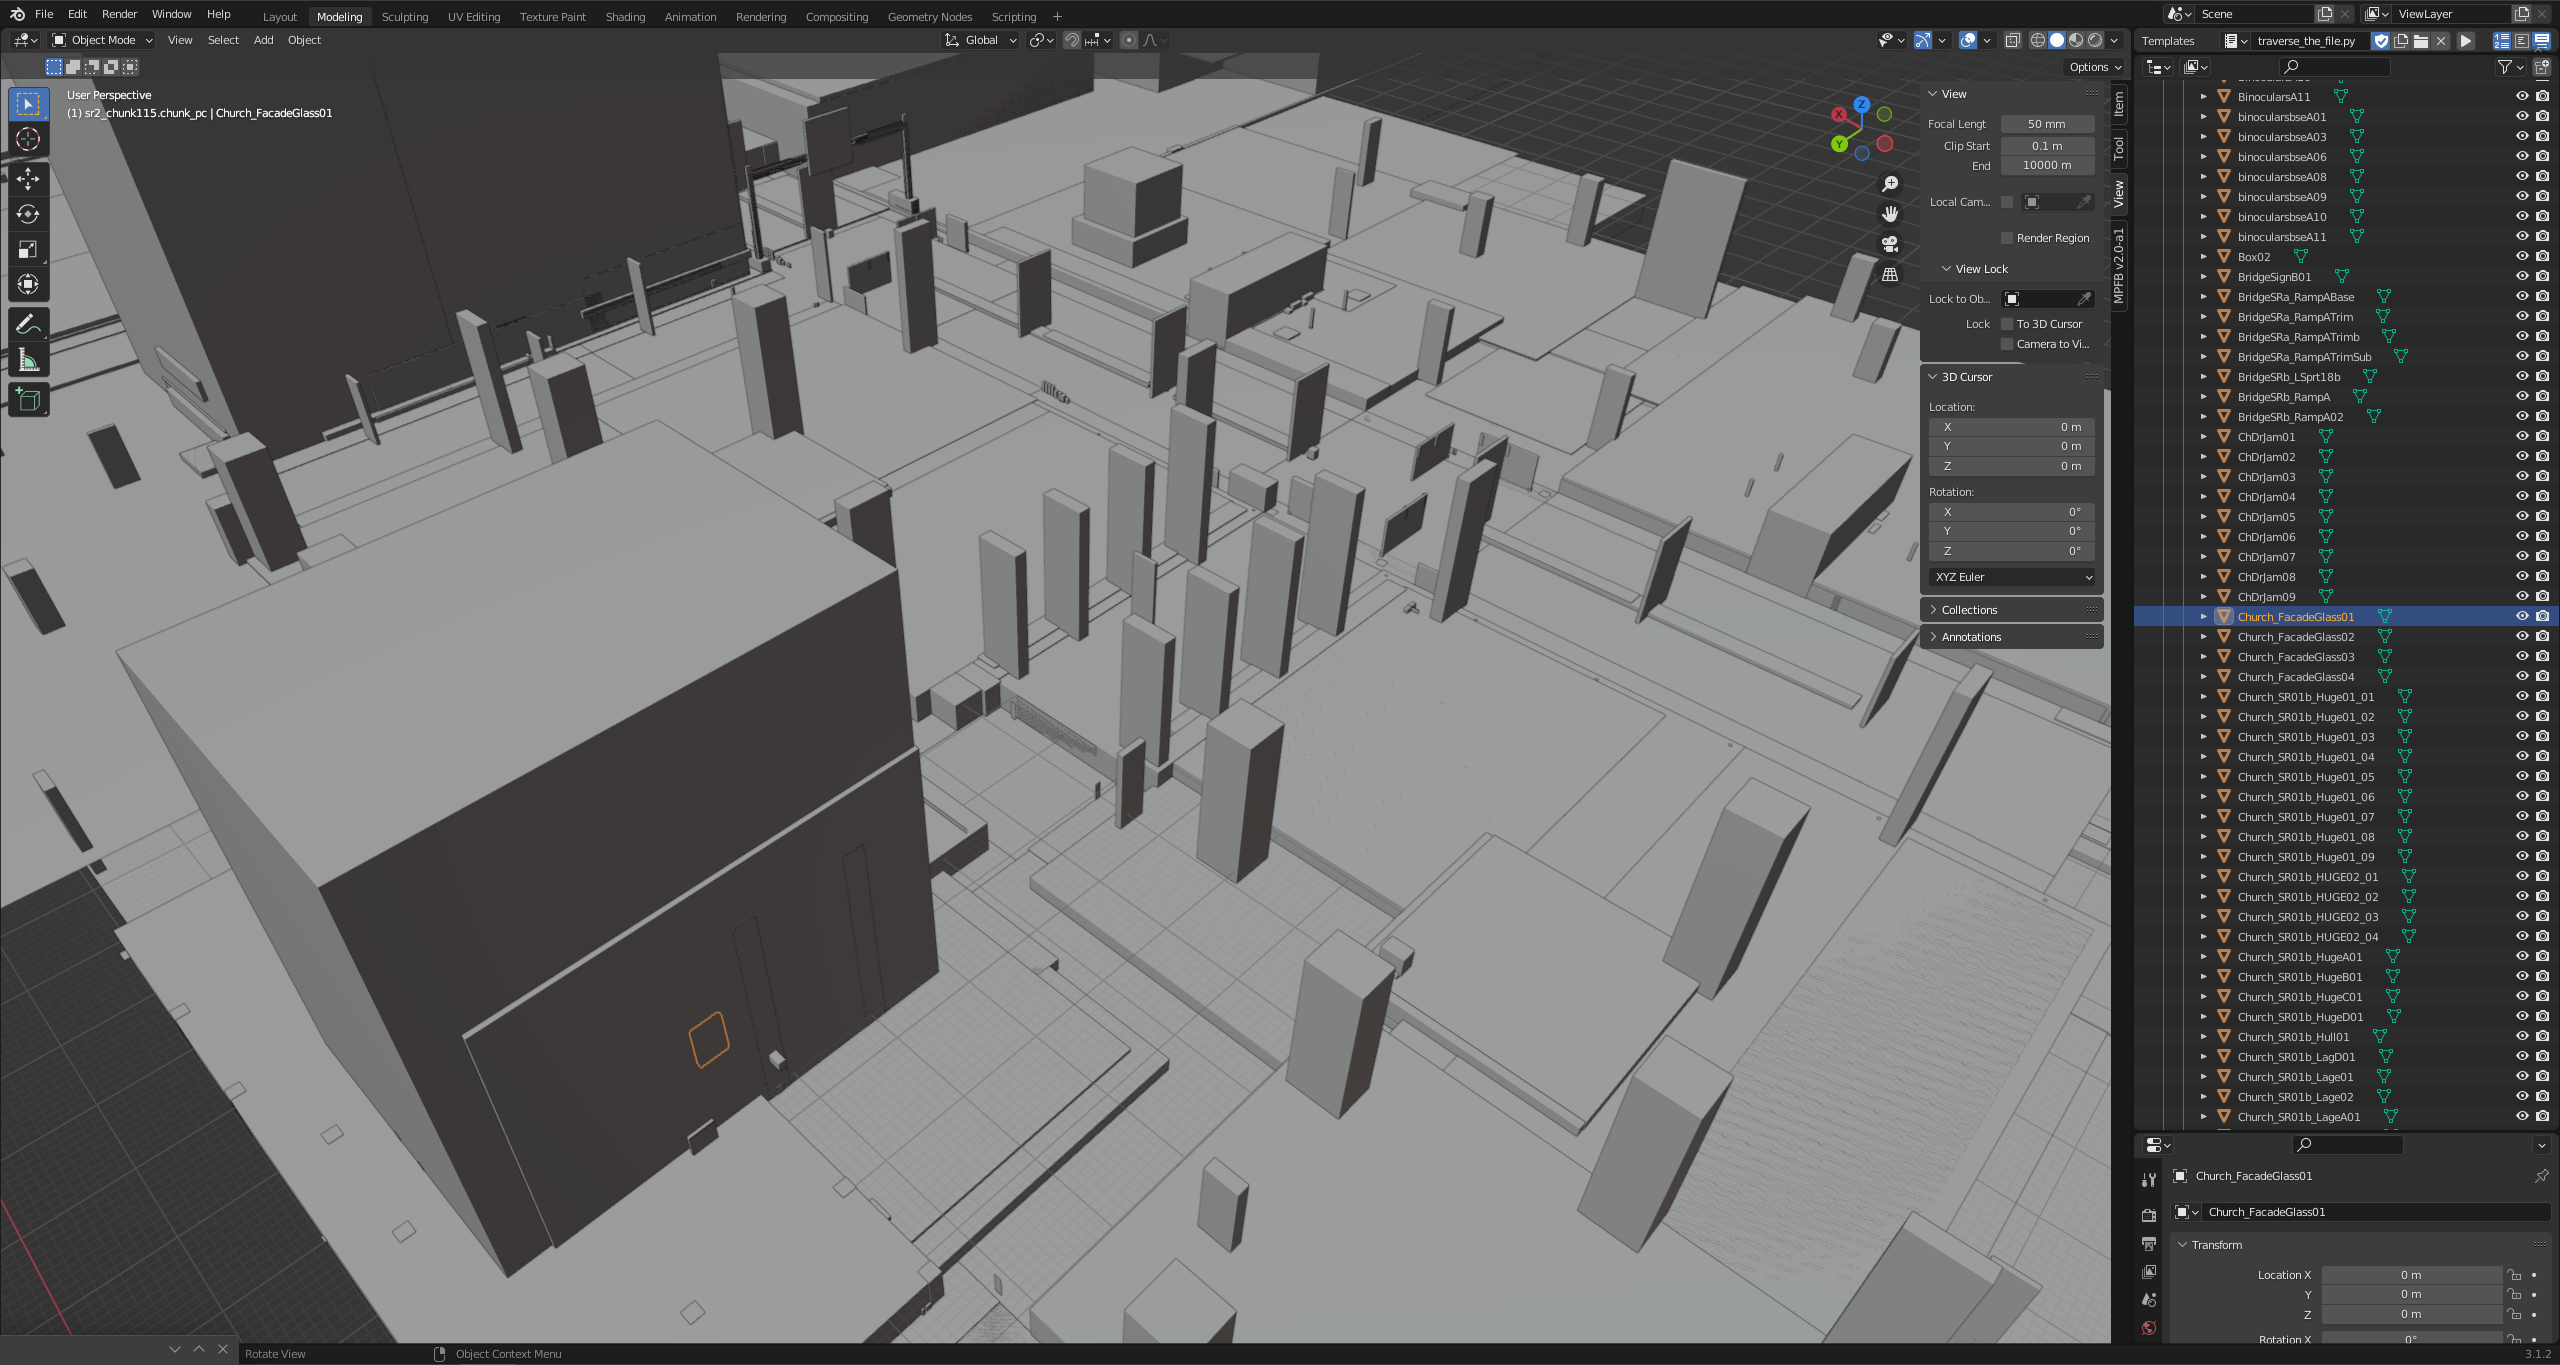
Task: Toggle viewport overlays
Action: (x=1967, y=40)
